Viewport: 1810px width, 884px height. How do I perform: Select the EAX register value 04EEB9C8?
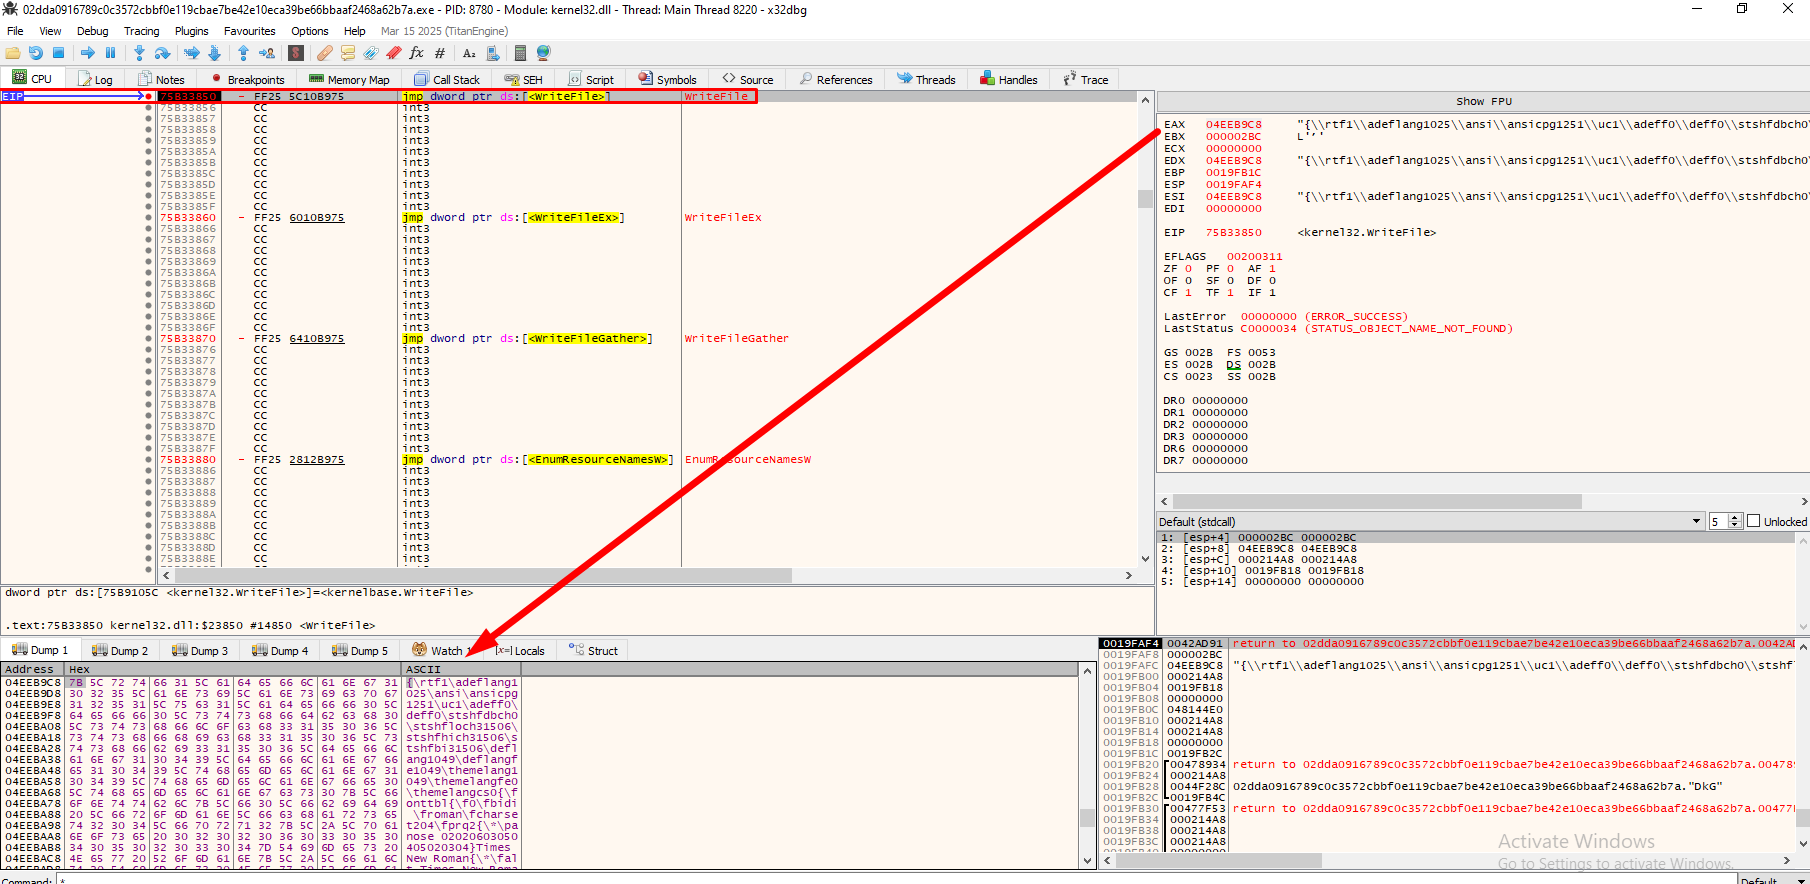[x=1233, y=124]
